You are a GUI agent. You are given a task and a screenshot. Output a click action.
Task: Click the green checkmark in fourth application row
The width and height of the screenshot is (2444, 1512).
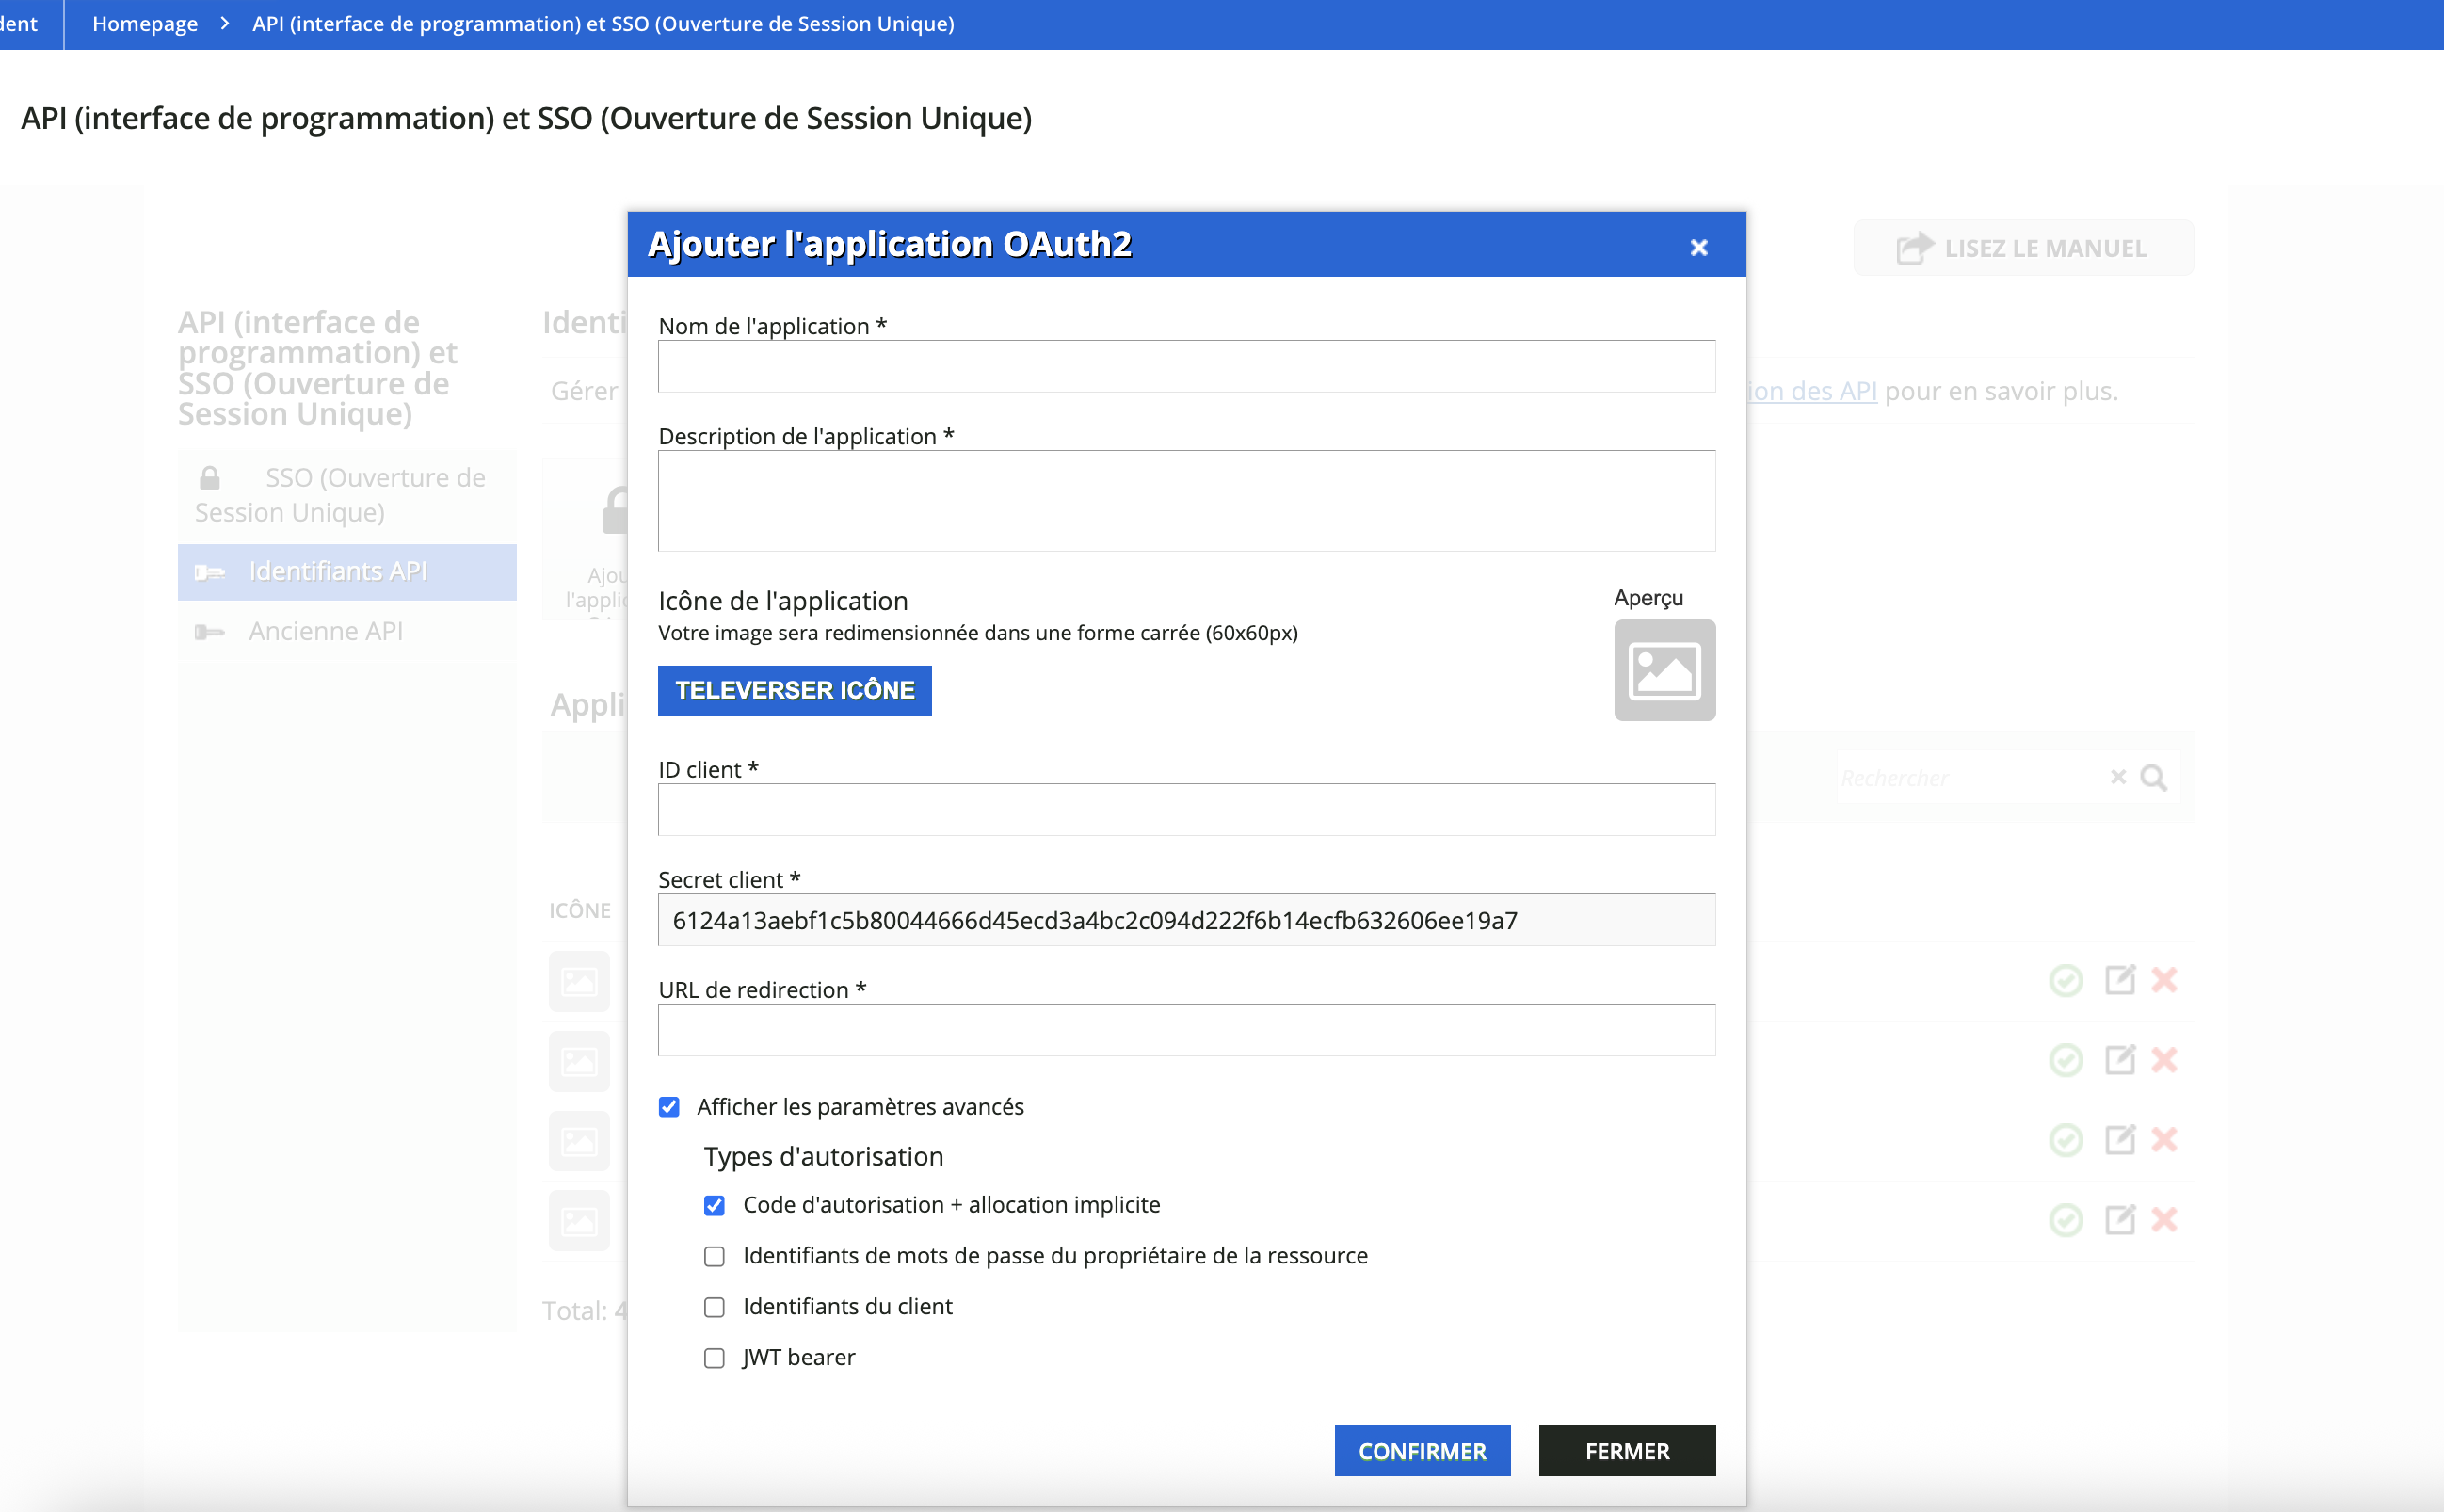2066,1220
